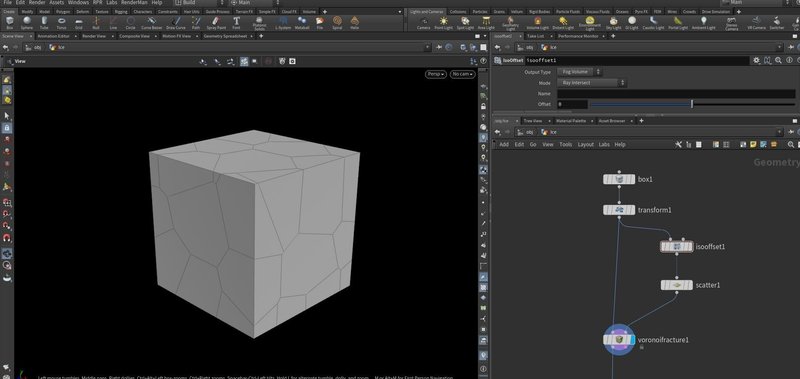Select the Sphere shelf tool

(27, 22)
